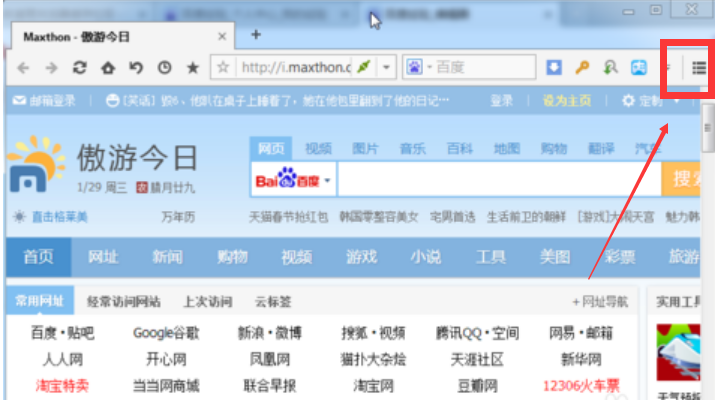Open the password key icon
Image resolution: width=715 pixels, height=402 pixels.
click(x=582, y=67)
